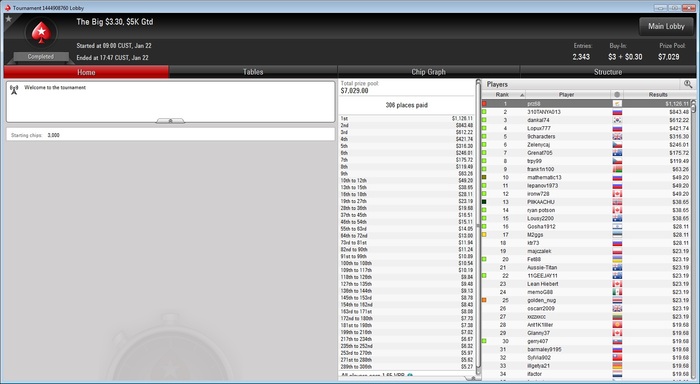
Task: Click the orange status square for golden_nug
Action: click(x=484, y=300)
